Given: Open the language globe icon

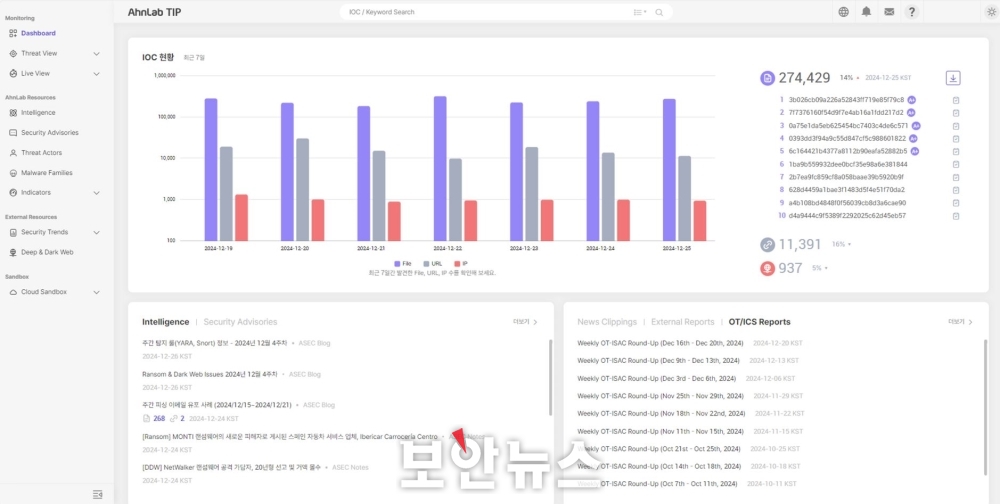Looking at the screenshot, I should [x=844, y=11].
